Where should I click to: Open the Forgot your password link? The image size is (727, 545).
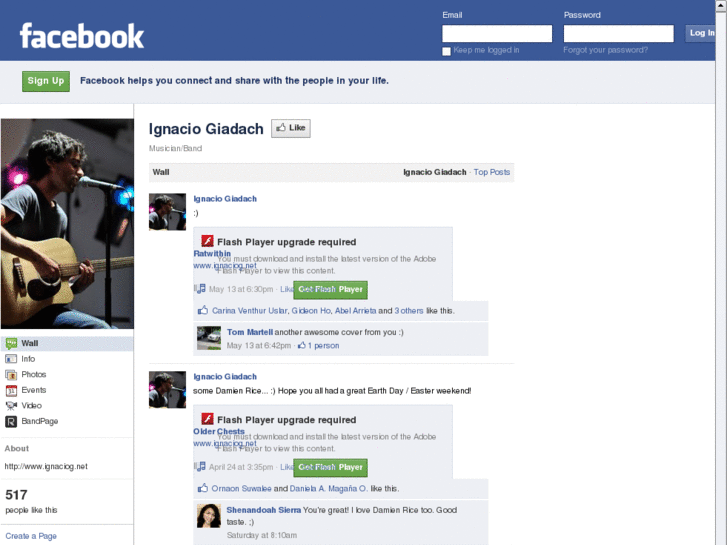coord(605,50)
